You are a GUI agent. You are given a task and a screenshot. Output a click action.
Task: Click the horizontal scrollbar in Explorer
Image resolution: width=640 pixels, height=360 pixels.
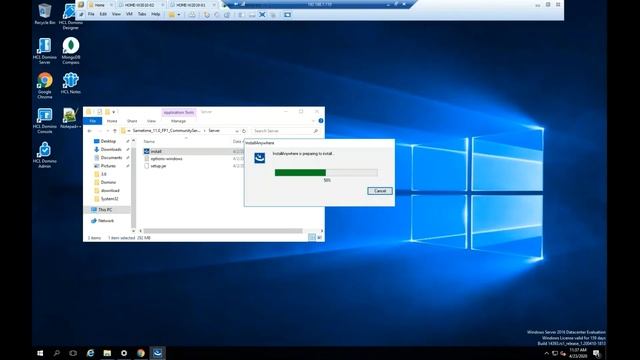click(x=223, y=231)
